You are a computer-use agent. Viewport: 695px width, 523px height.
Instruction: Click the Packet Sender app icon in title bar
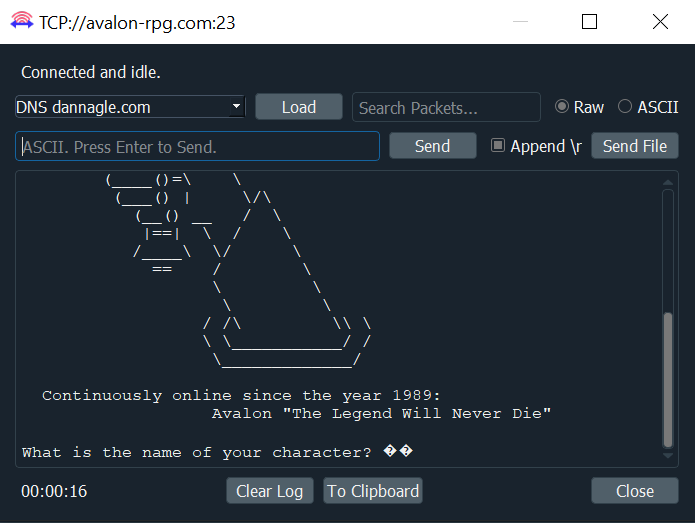pyautogui.click(x=22, y=21)
